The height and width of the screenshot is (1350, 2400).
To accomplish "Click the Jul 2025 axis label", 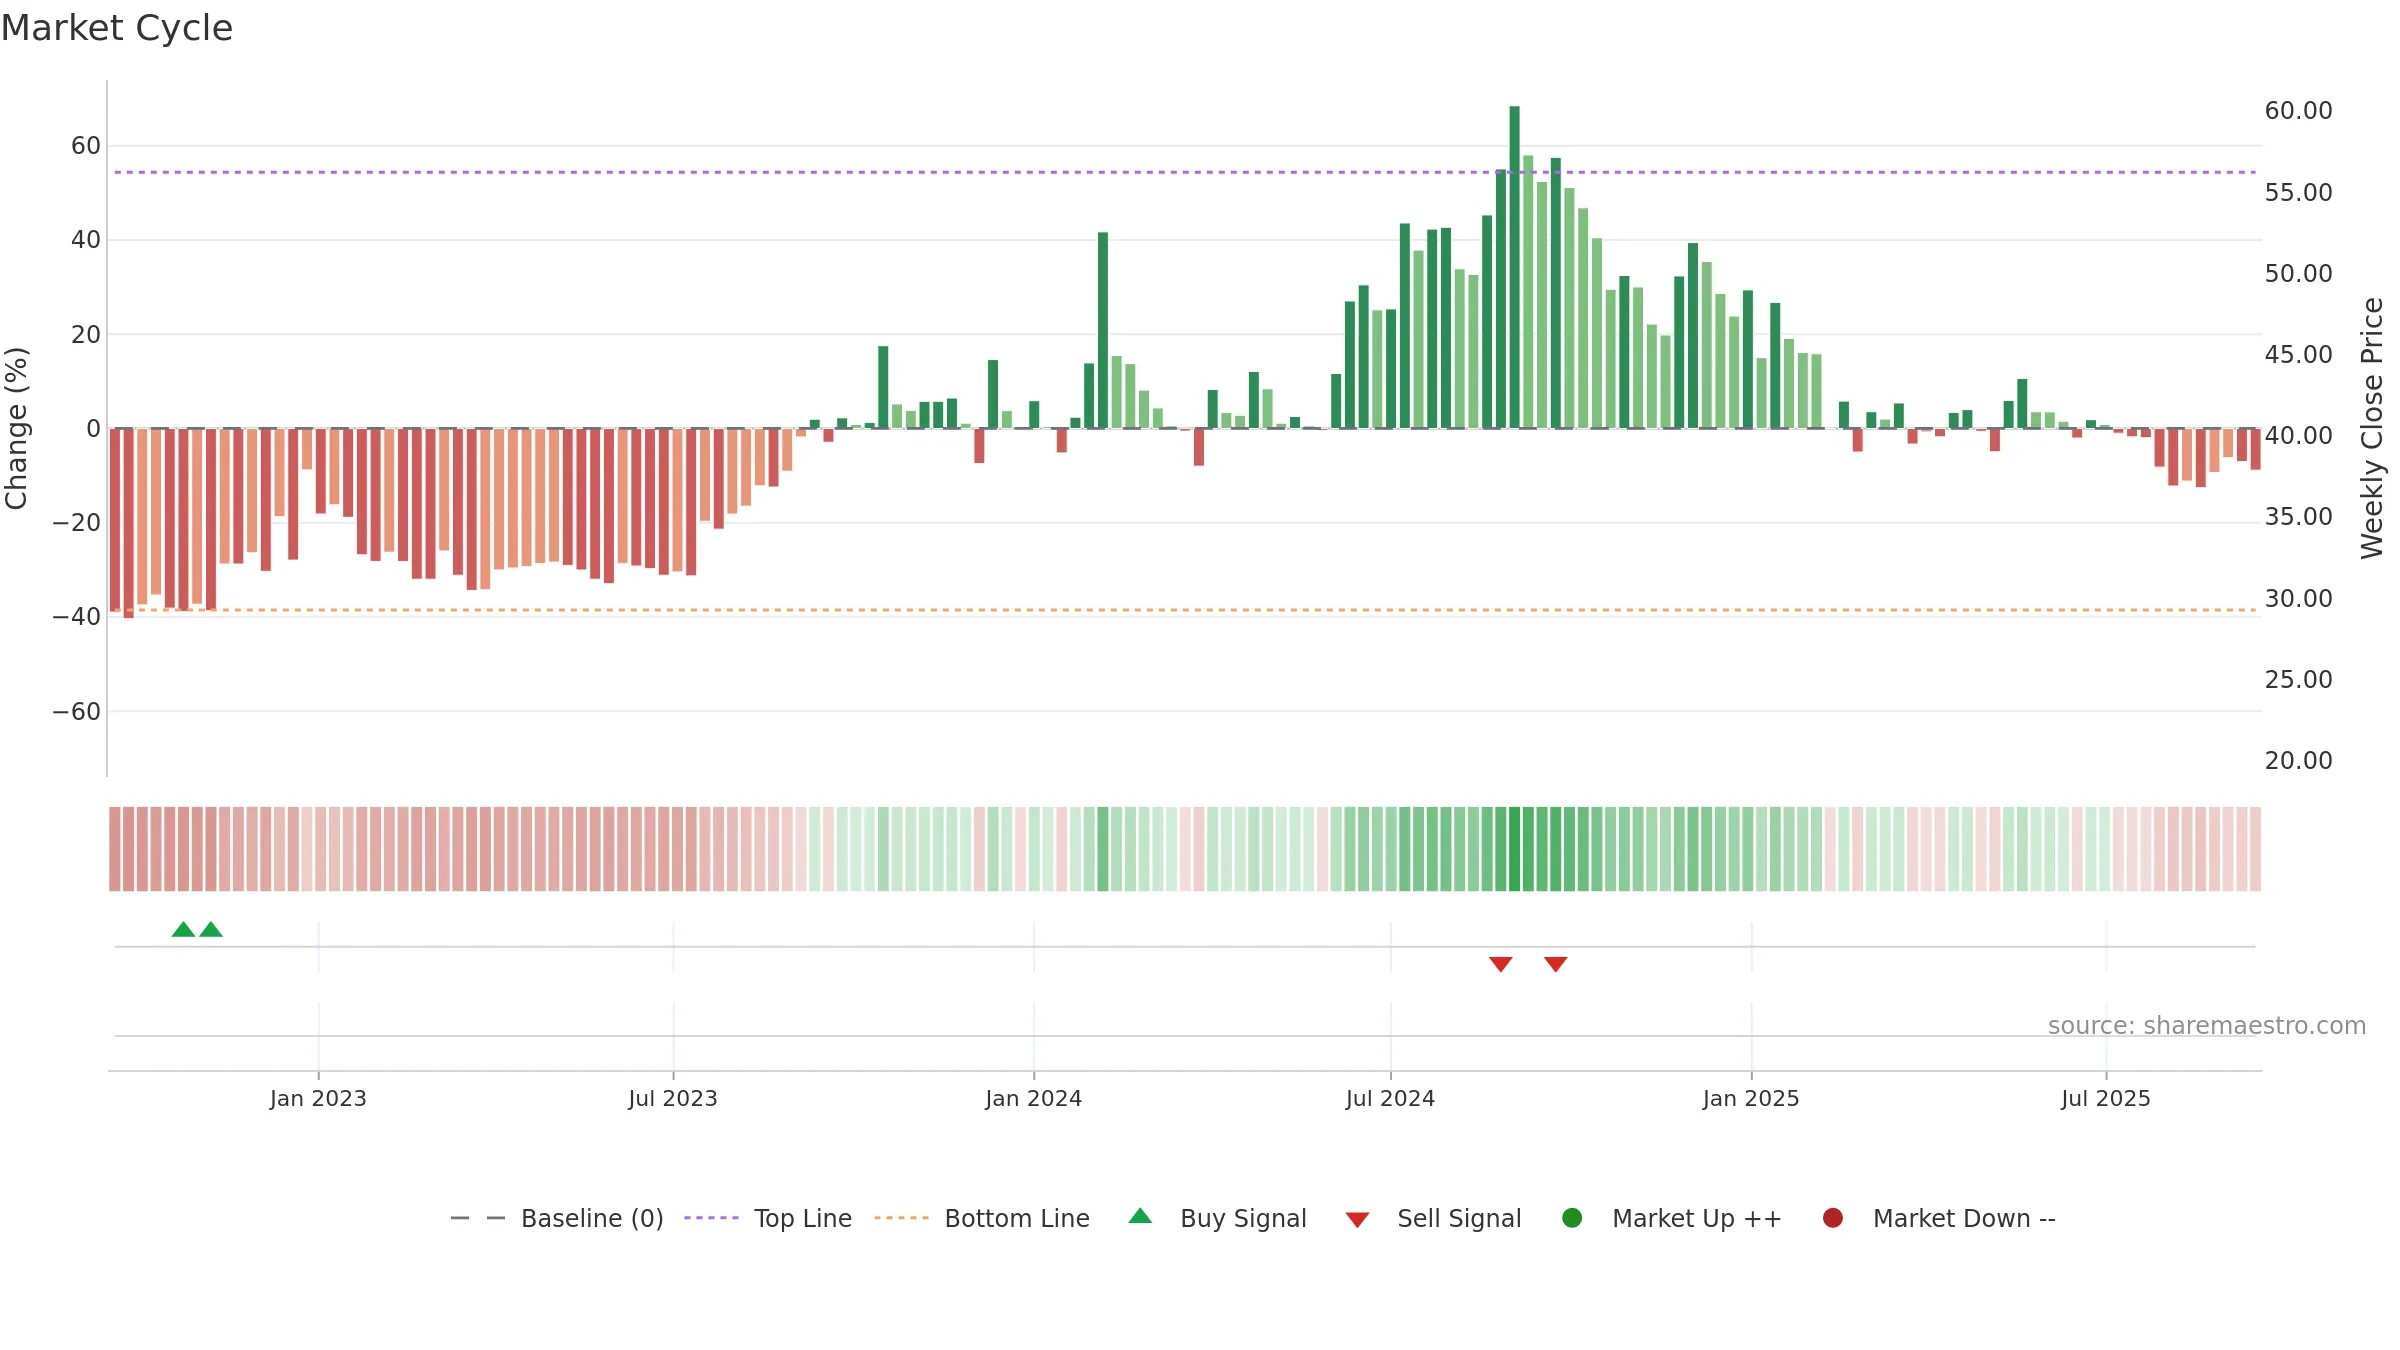I will 2106,1098.
